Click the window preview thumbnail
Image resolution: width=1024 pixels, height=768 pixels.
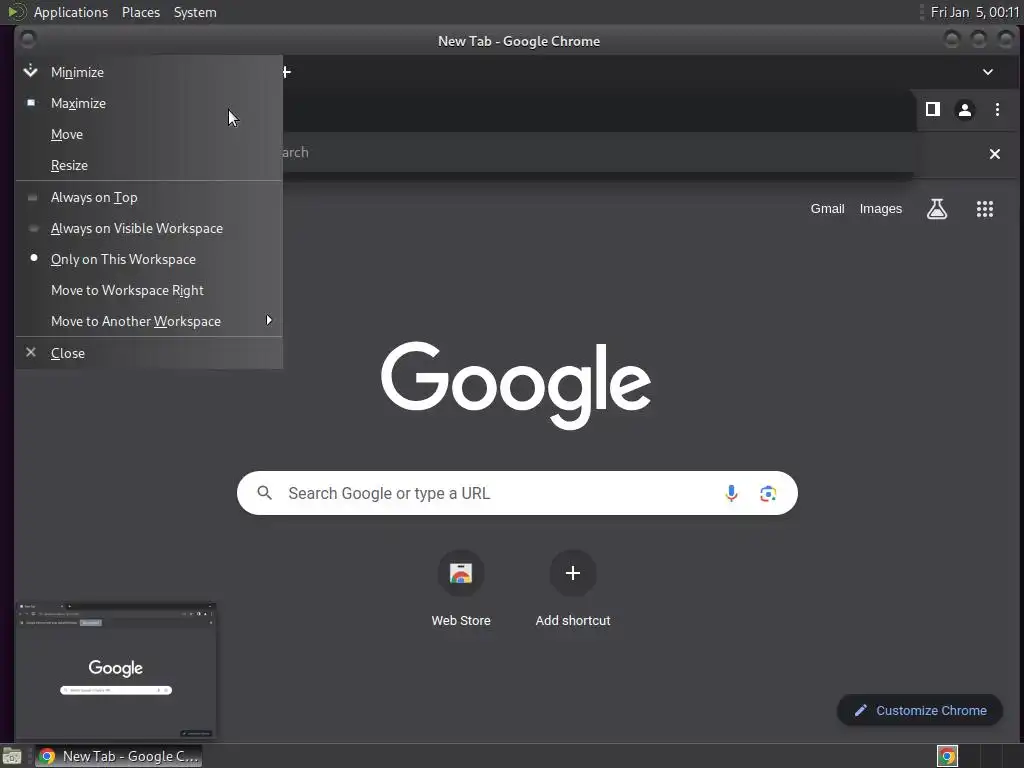116,671
